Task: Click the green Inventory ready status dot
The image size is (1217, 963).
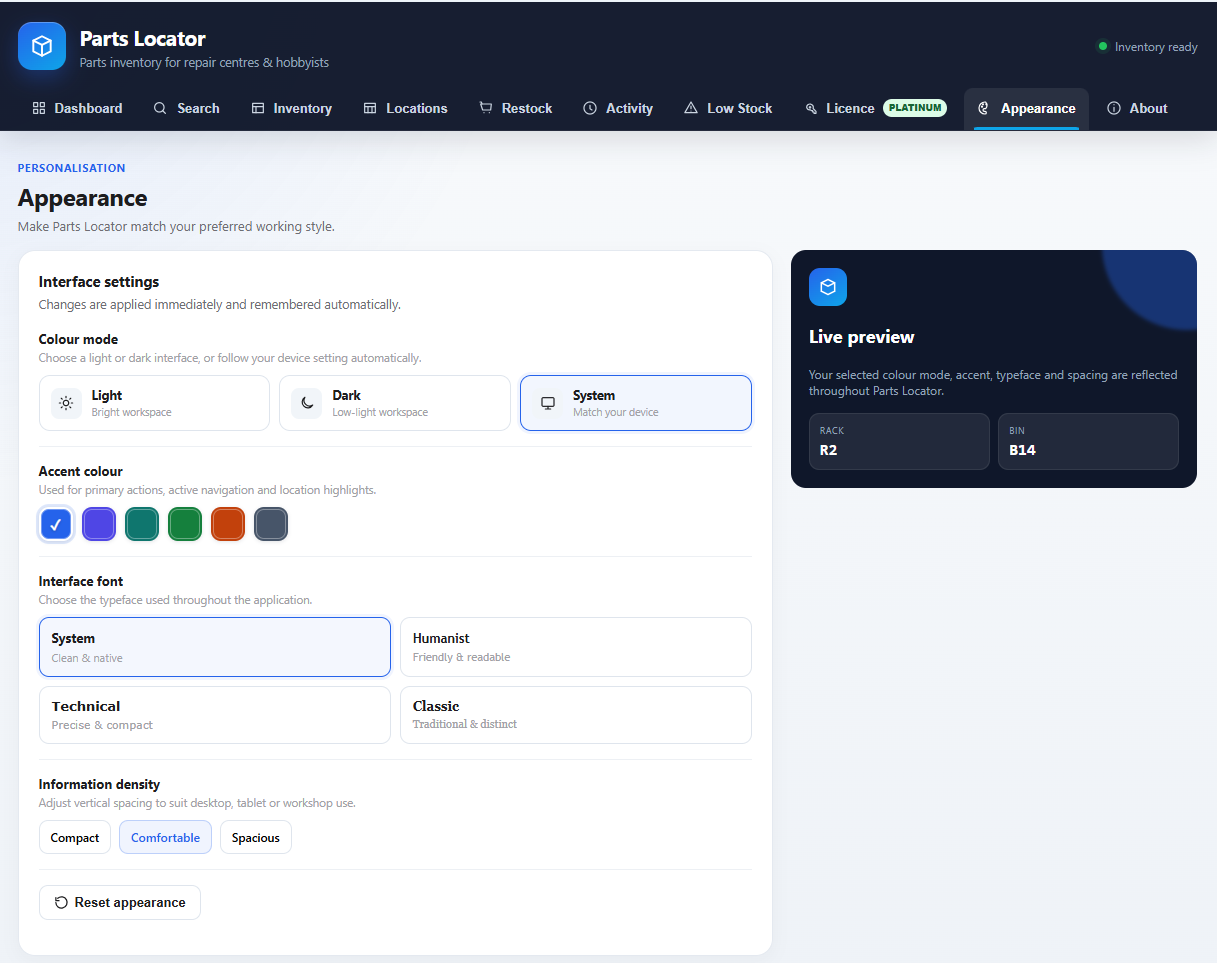Action: coord(1103,46)
